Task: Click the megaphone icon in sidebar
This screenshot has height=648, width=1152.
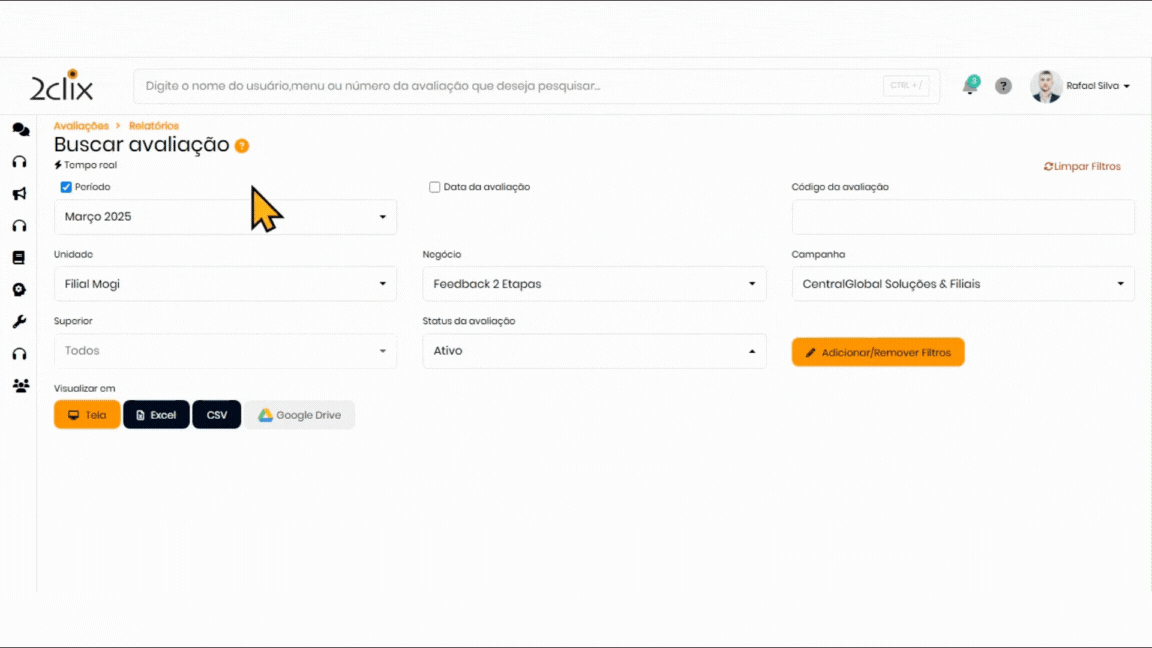Action: tap(19, 194)
